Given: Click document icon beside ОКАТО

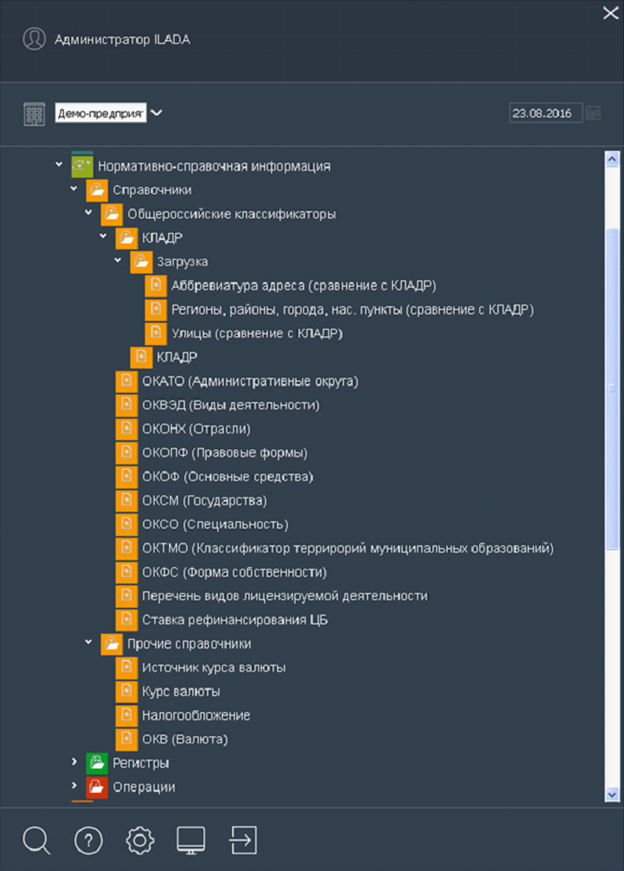Looking at the screenshot, I should pyautogui.click(x=126, y=381).
